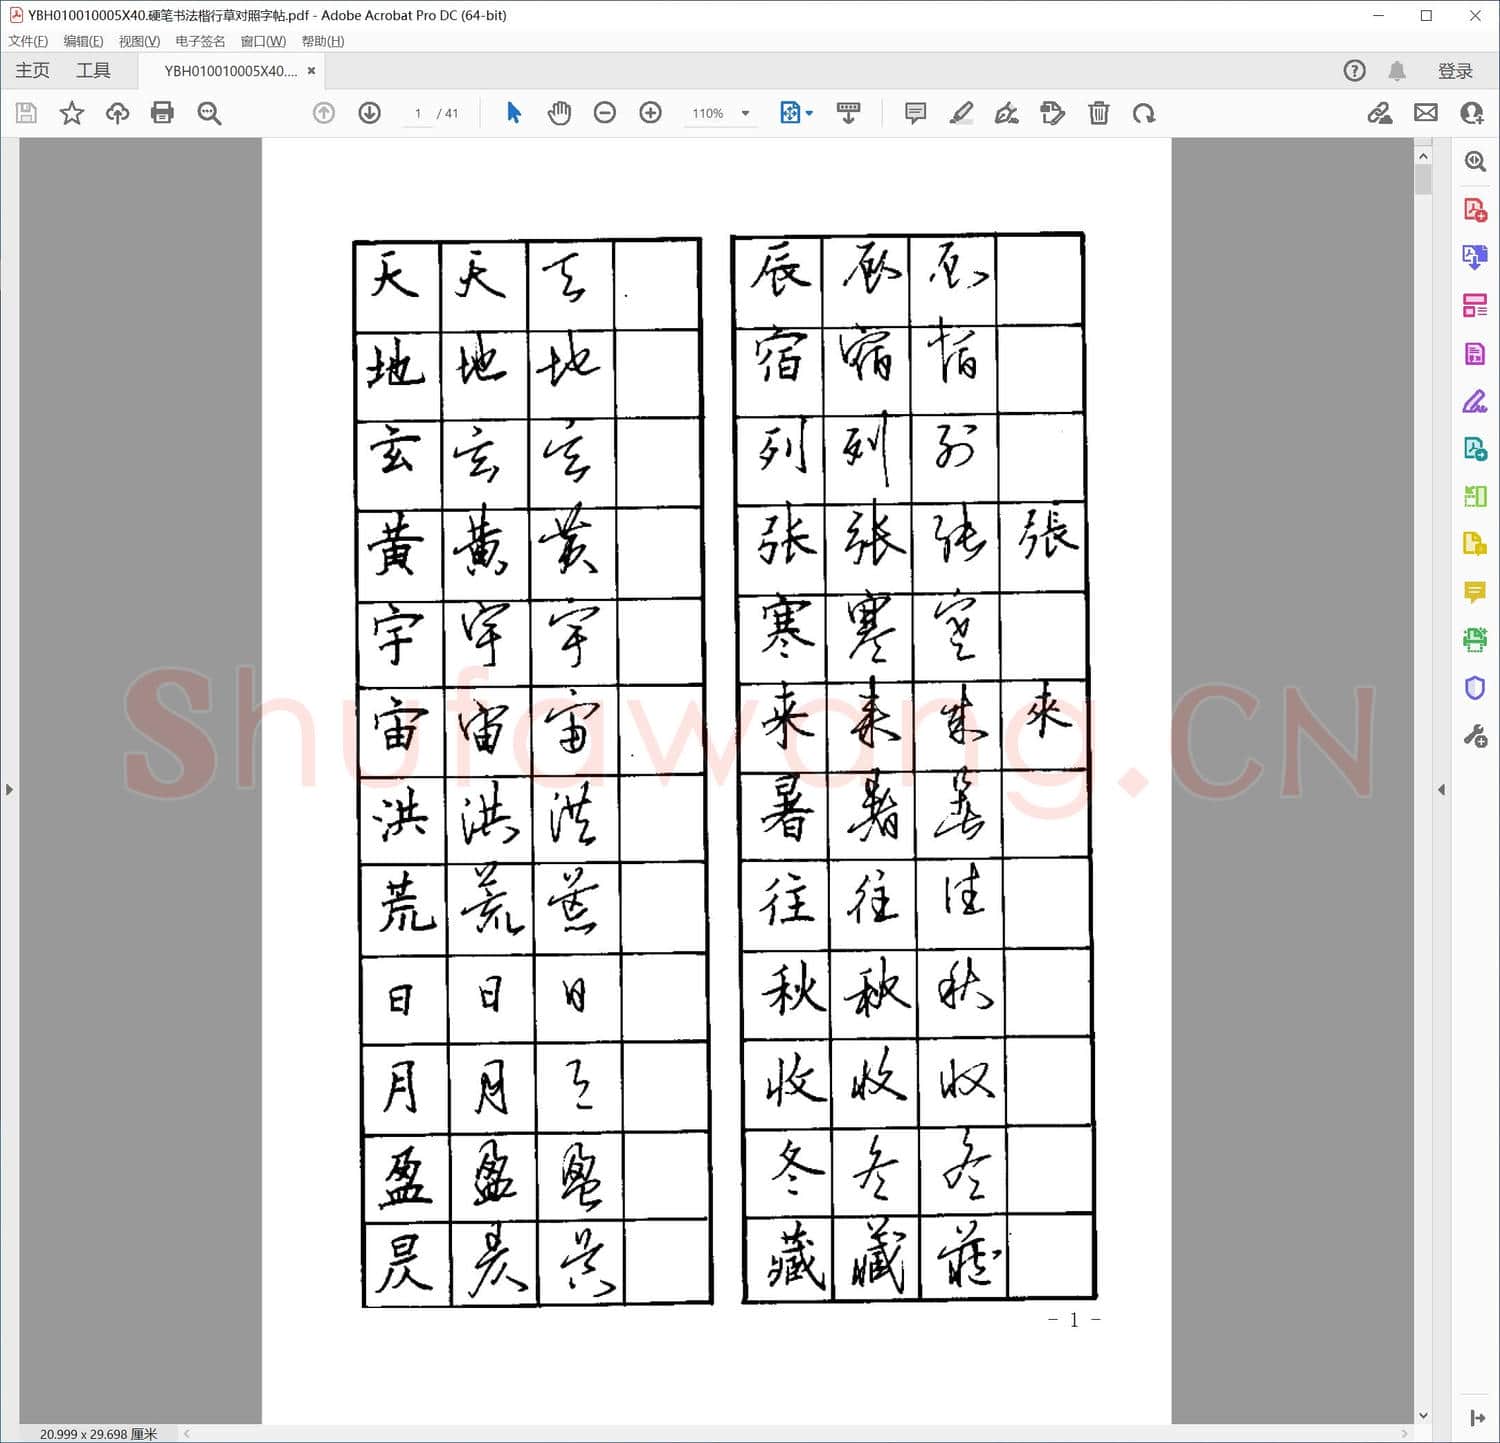
Task: Select the highlight text tool
Action: click(961, 113)
